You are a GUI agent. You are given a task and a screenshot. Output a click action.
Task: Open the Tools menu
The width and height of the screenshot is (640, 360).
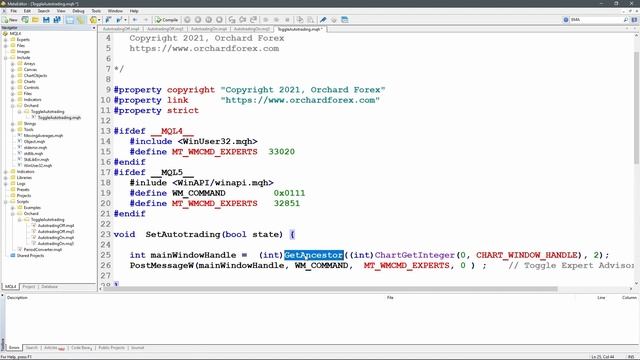[x=96, y=11]
